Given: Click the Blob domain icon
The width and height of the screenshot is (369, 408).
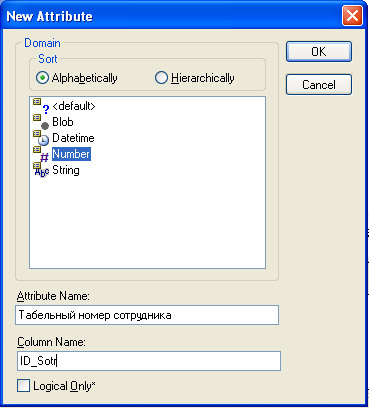Looking at the screenshot, I should pos(41,122).
